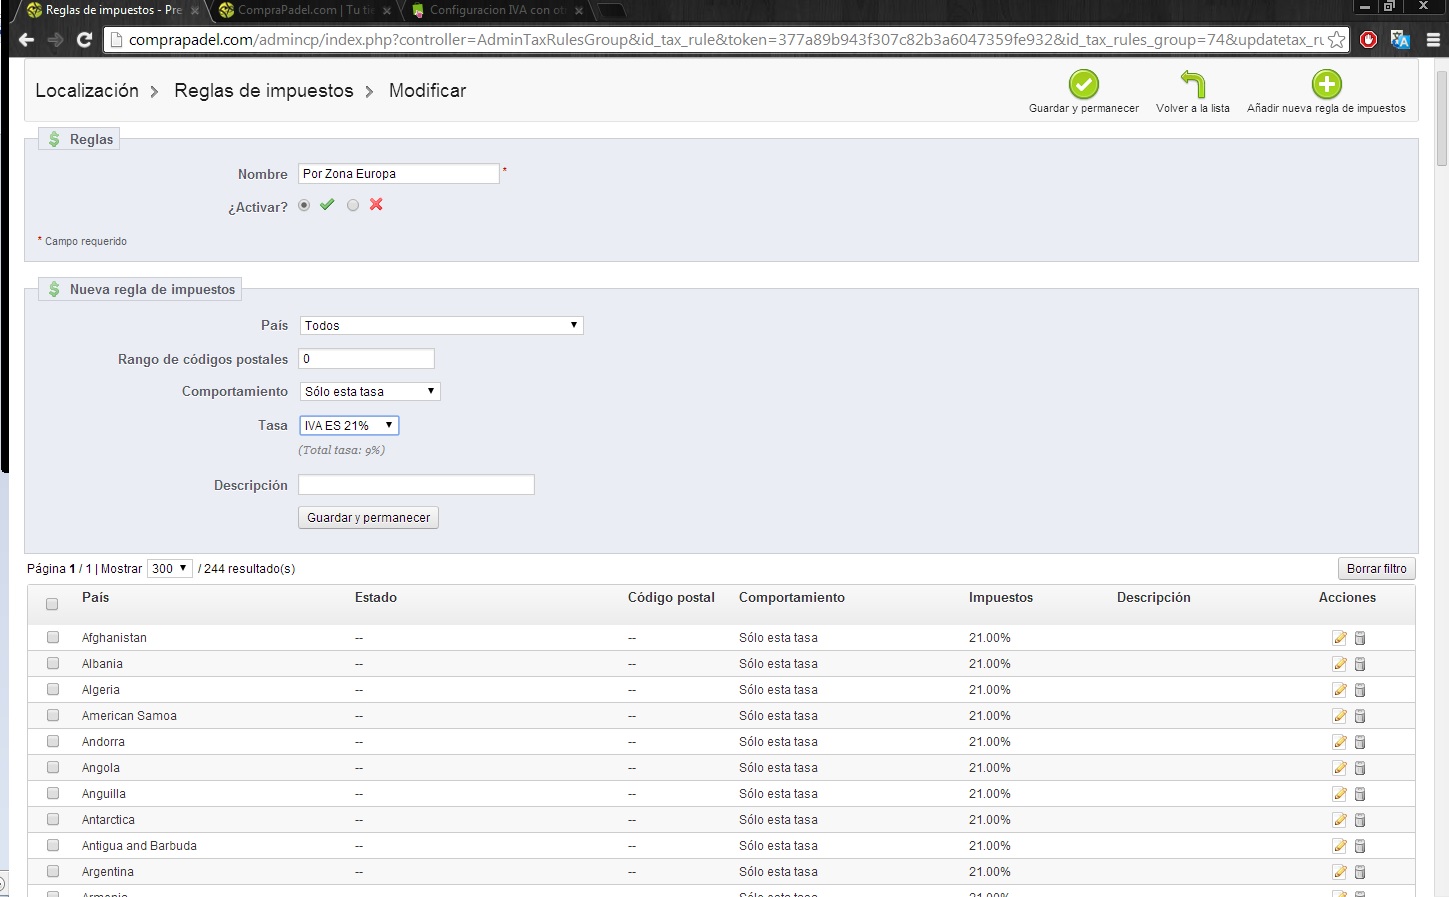Delete the Antigua and Barbuda tax rule
The image size is (1449, 897).
pyautogui.click(x=1360, y=846)
